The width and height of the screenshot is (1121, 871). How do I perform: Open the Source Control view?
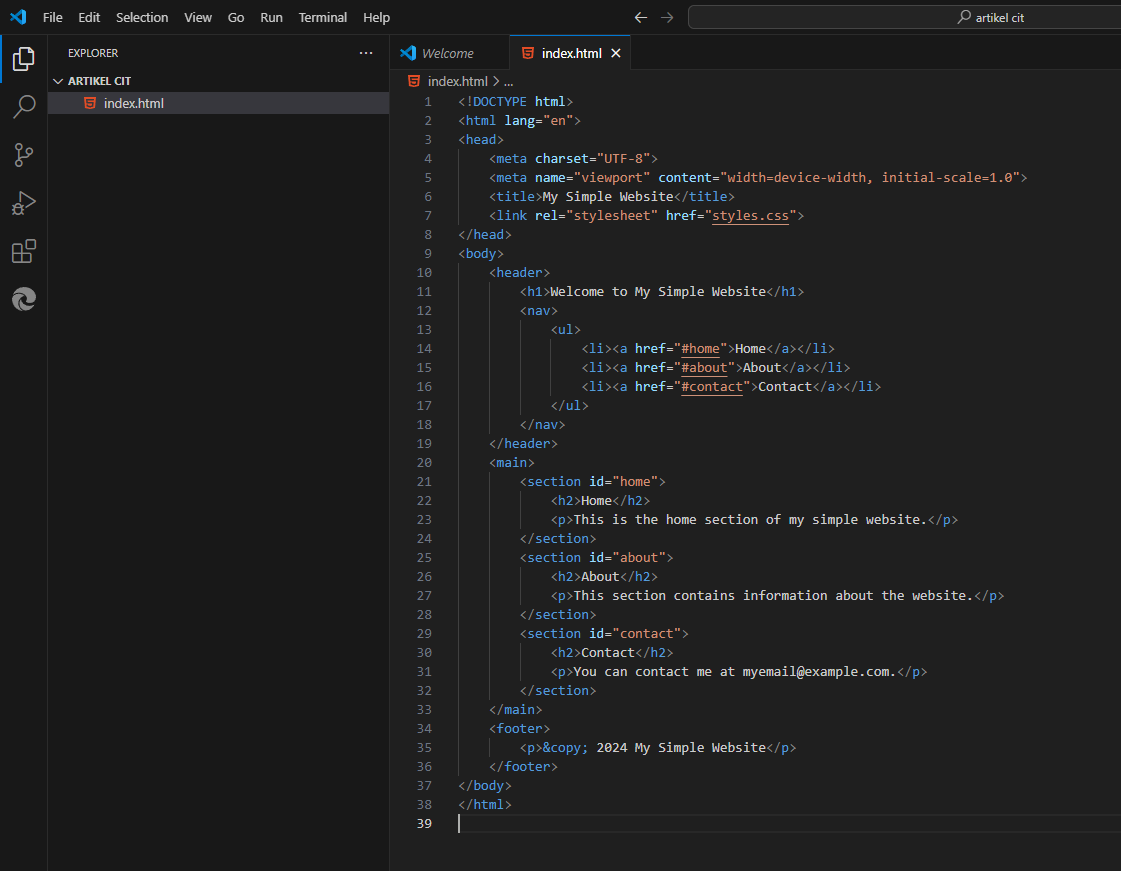pos(23,155)
